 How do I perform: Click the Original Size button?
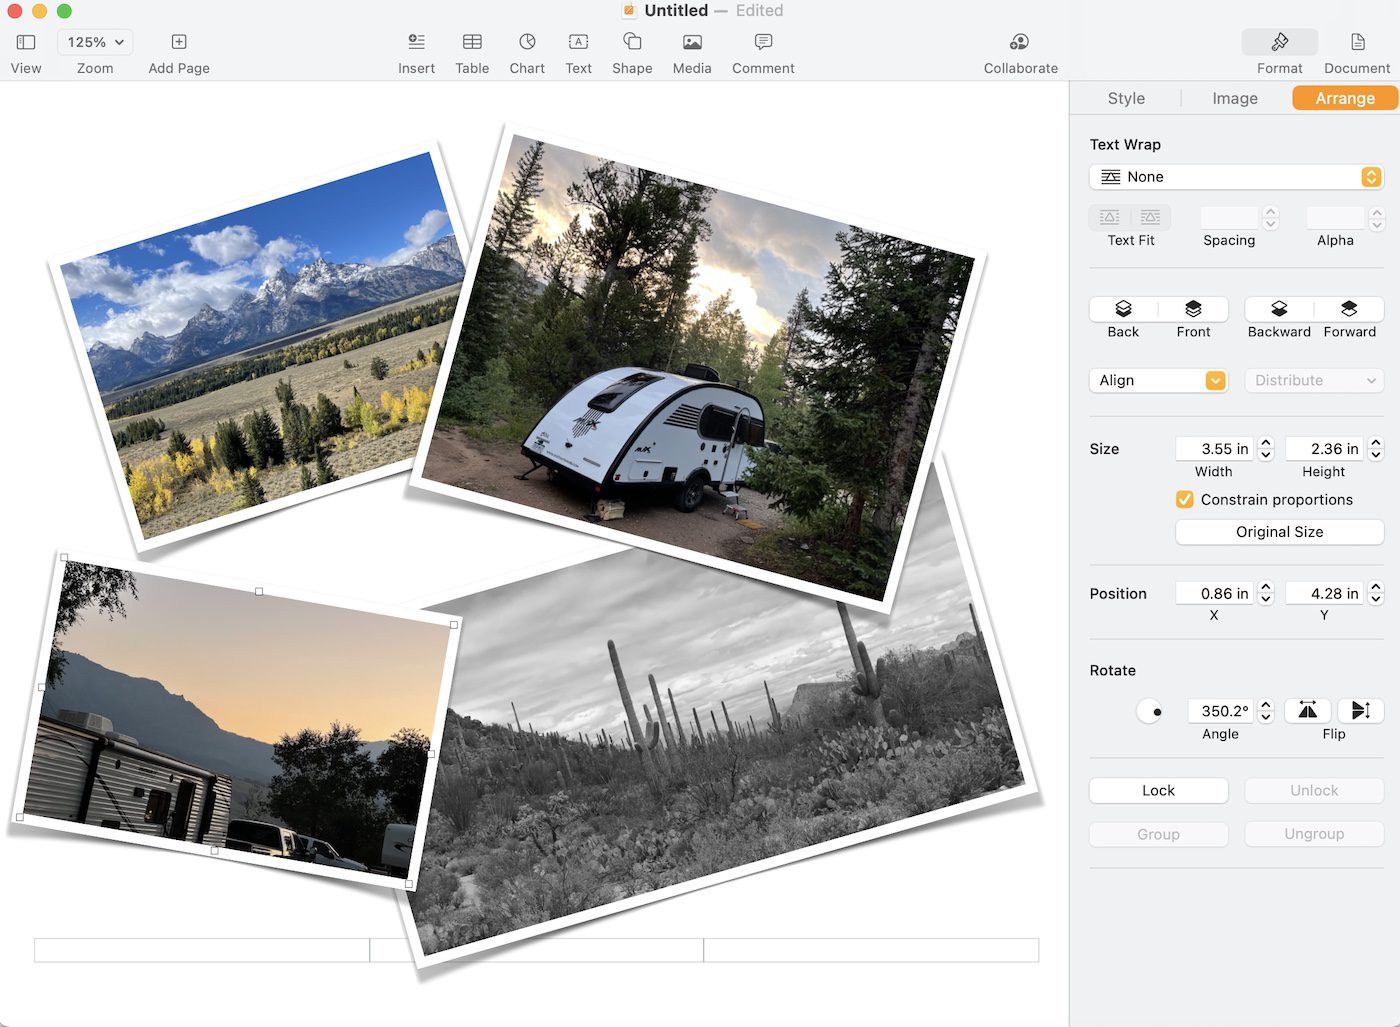click(1279, 532)
